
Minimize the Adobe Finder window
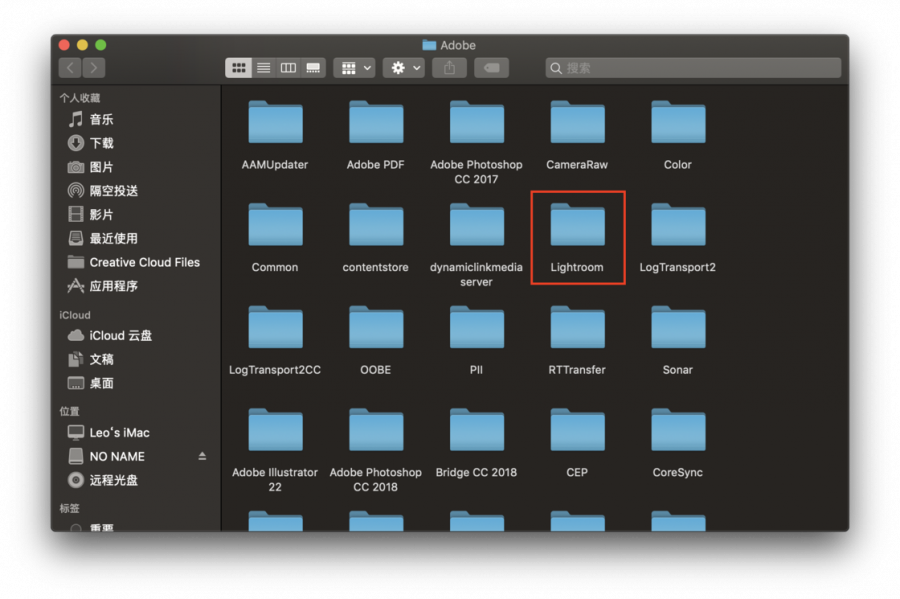[x=83, y=45]
